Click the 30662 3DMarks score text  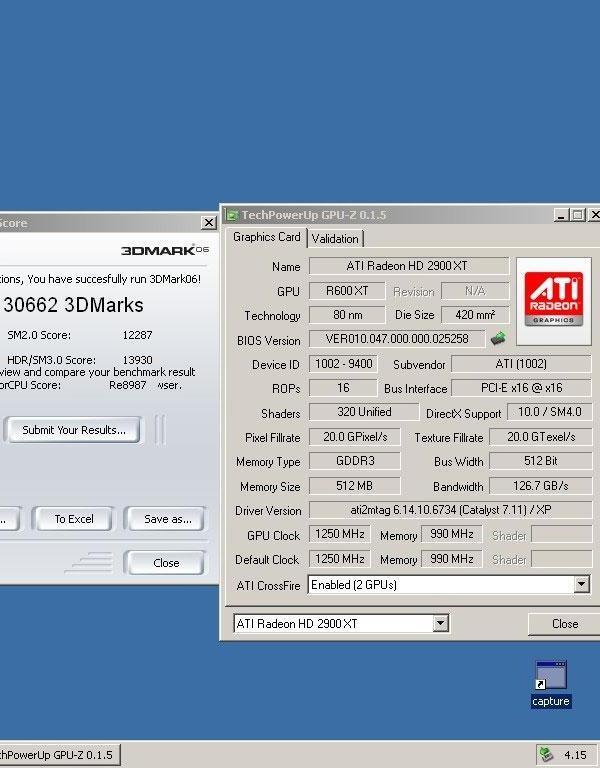click(x=73, y=305)
